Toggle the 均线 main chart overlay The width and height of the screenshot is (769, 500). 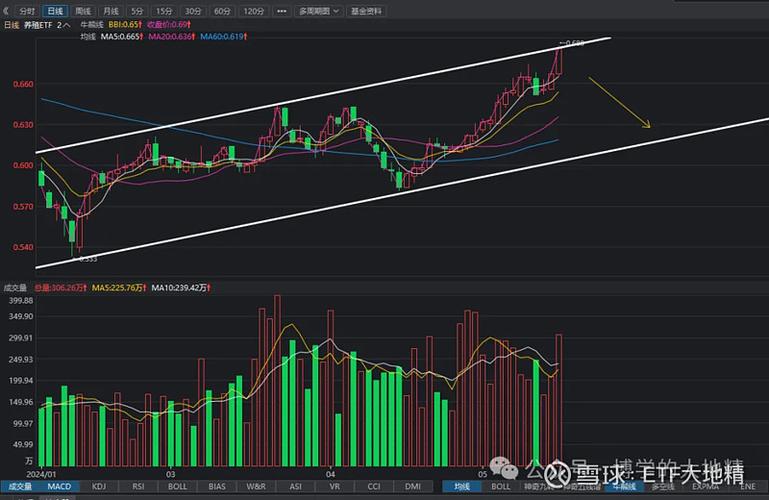[461, 486]
